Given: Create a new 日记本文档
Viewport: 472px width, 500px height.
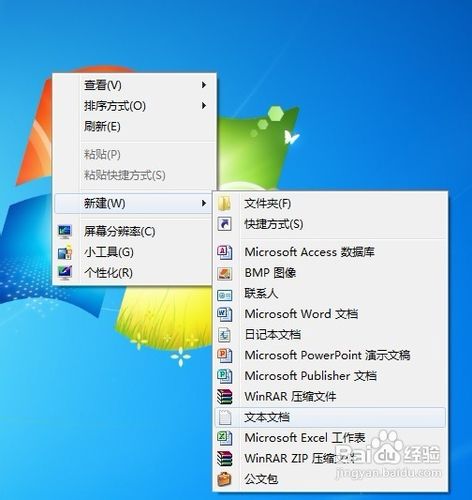Looking at the screenshot, I should click(x=330, y=335).
